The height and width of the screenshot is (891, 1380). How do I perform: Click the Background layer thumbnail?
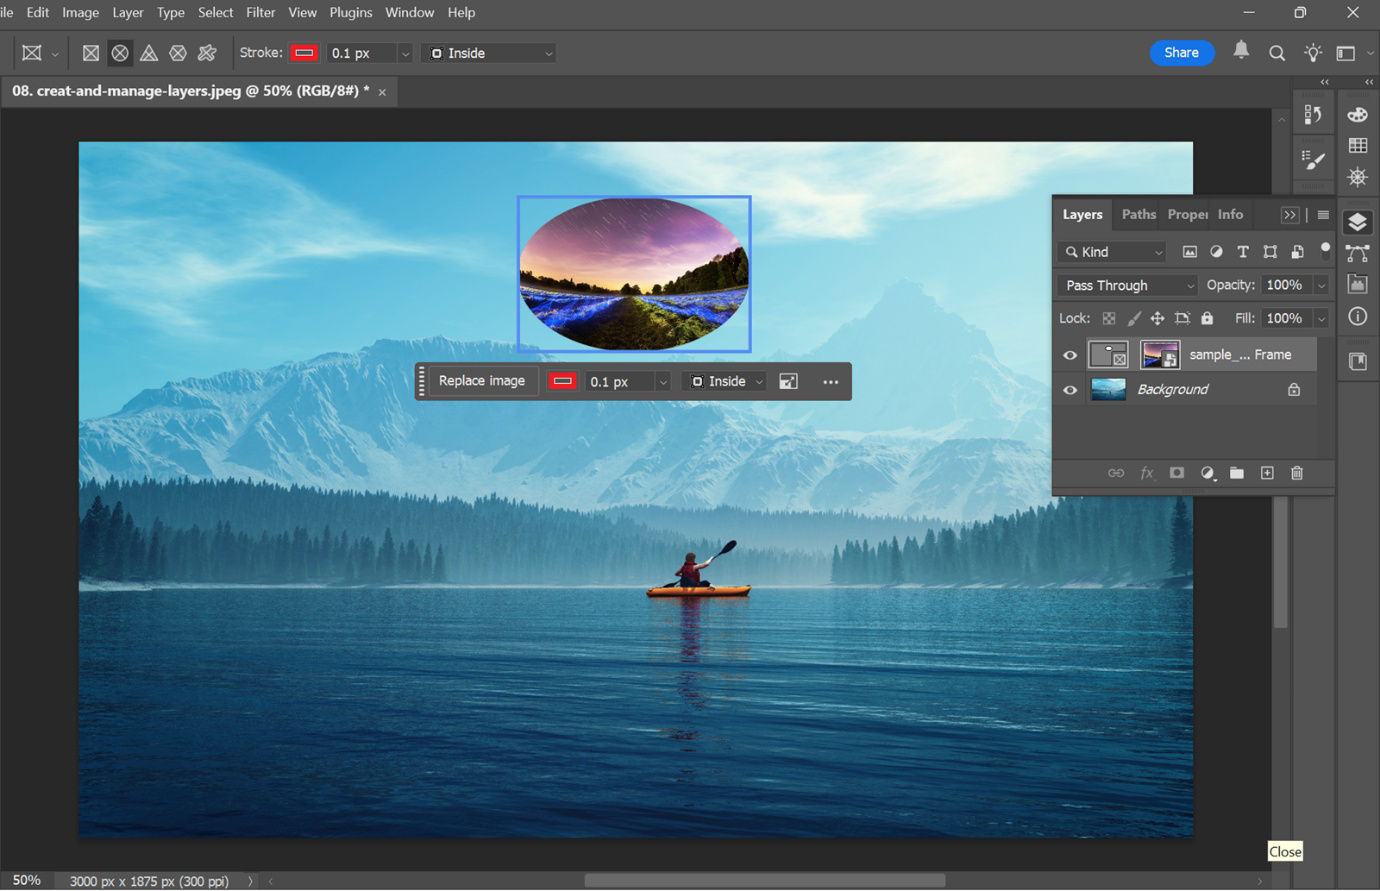pos(1108,390)
